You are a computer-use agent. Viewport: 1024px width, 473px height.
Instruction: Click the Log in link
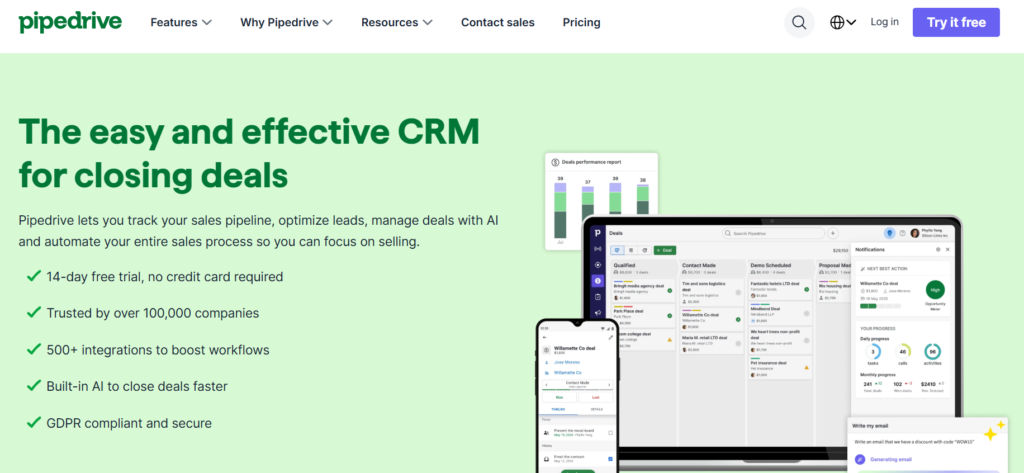(x=884, y=22)
